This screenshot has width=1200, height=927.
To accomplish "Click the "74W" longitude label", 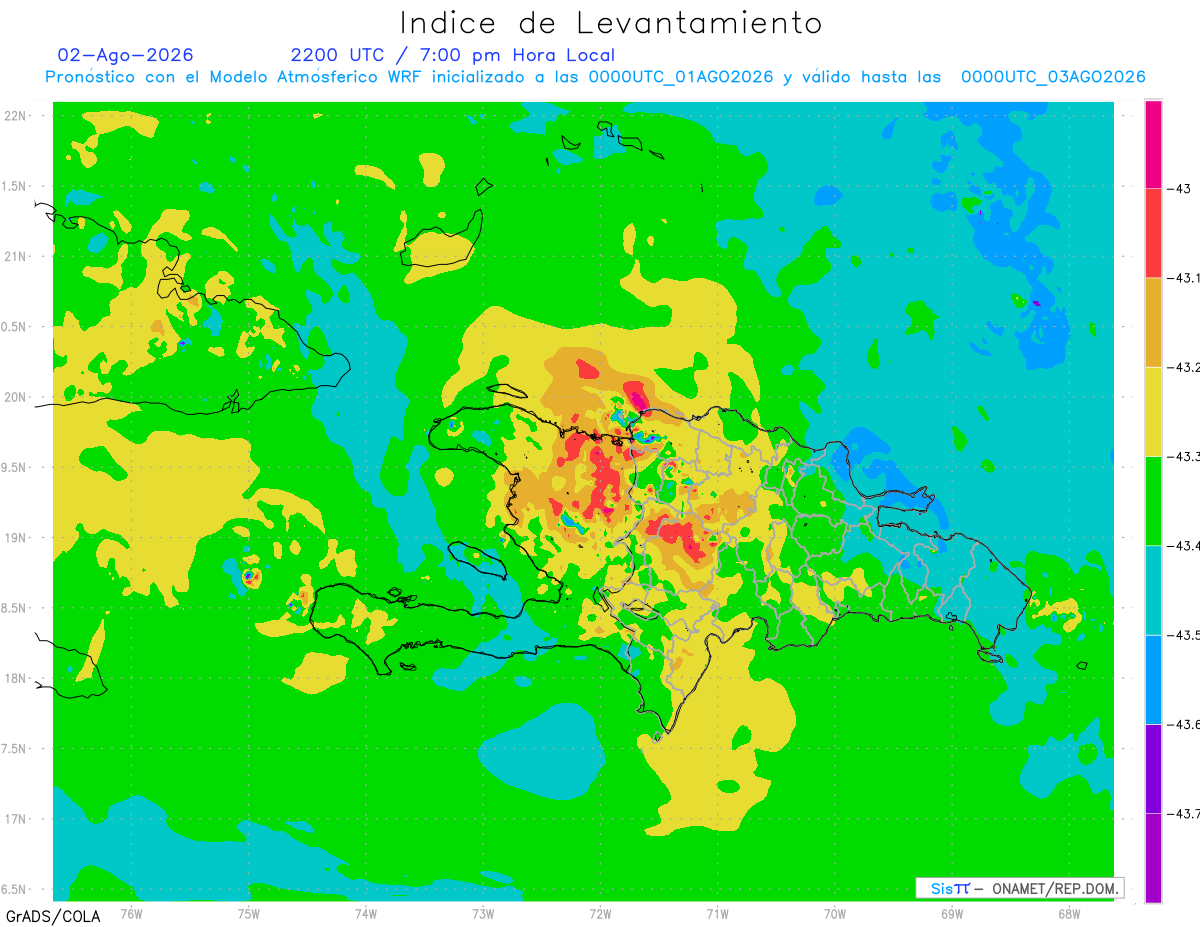I will pyautogui.click(x=366, y=913).
